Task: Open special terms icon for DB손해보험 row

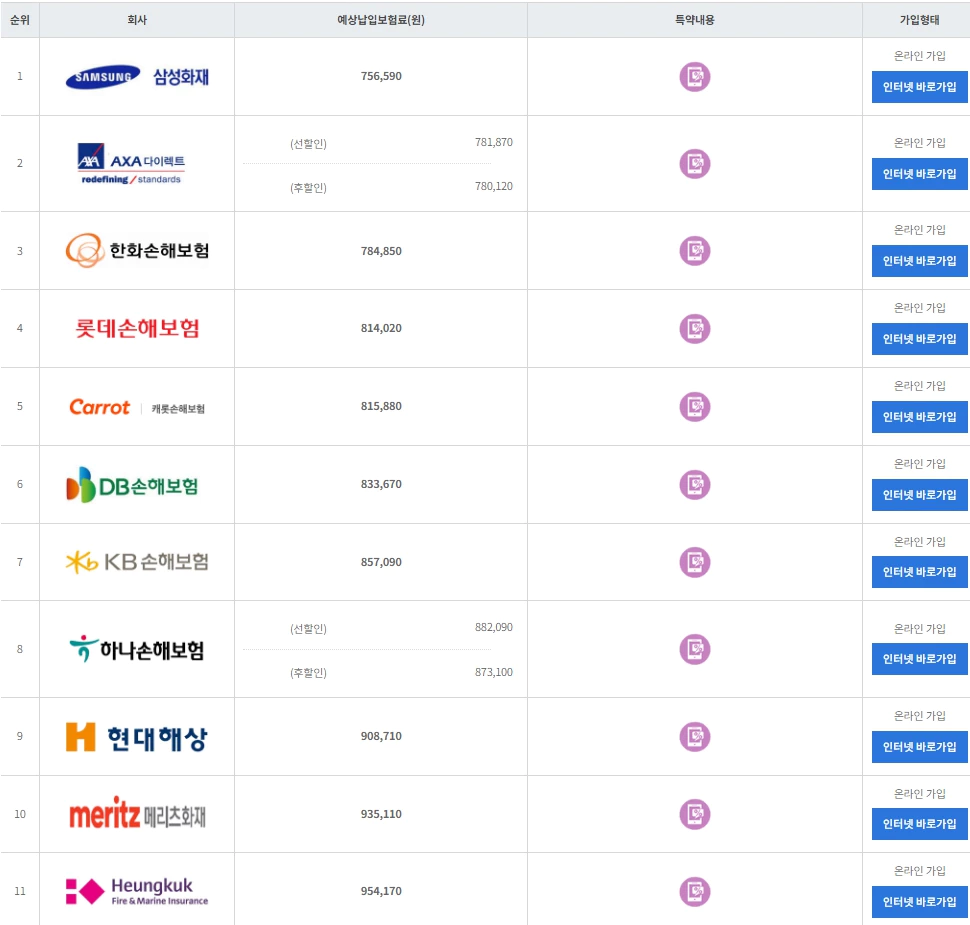Action: [x=695, y=484]
